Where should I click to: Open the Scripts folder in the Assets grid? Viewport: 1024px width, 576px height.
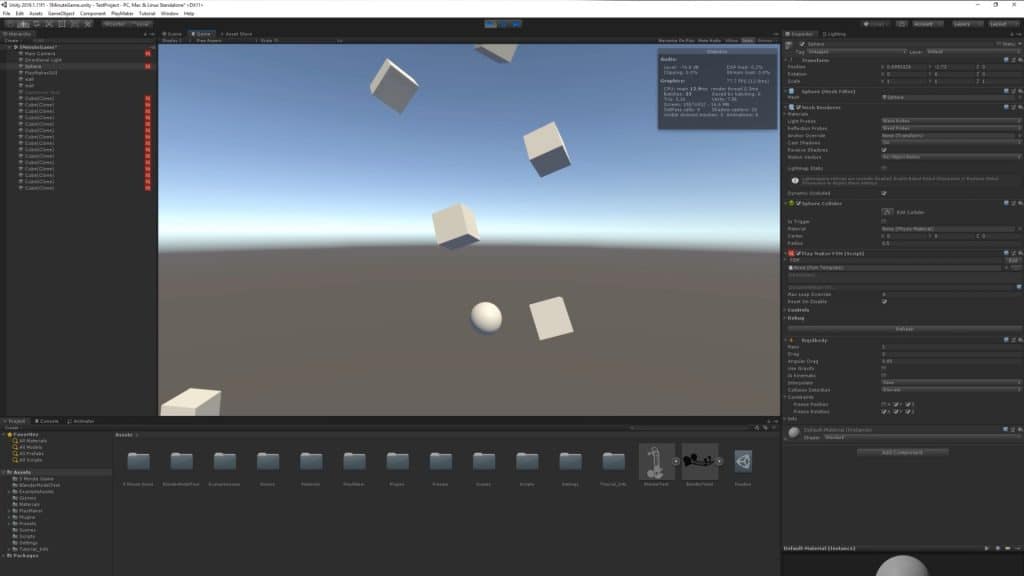527,461
